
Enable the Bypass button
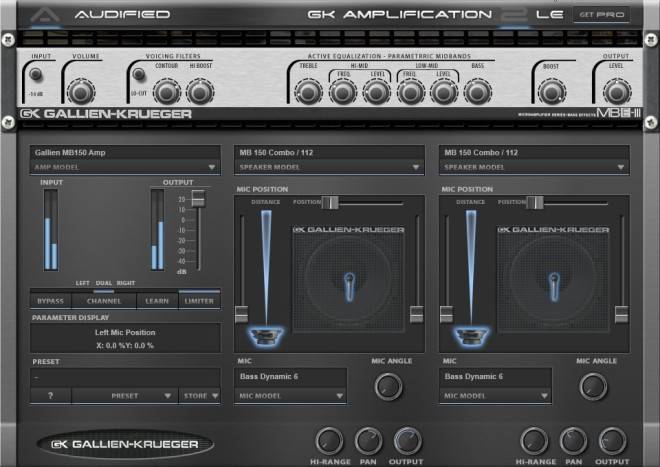point(50,300)
